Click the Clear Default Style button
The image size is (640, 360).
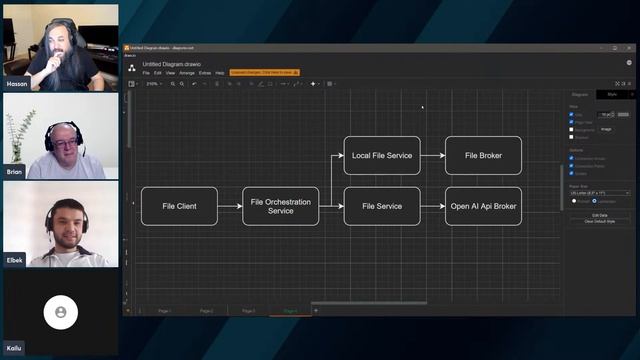click(600, 221)
